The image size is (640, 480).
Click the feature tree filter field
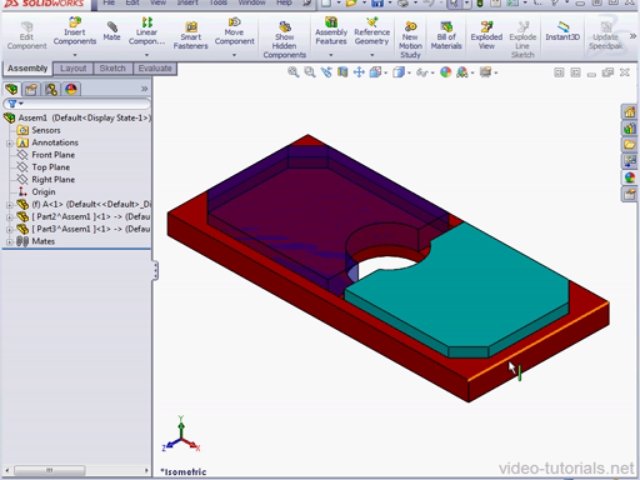[x=77, y=104]
